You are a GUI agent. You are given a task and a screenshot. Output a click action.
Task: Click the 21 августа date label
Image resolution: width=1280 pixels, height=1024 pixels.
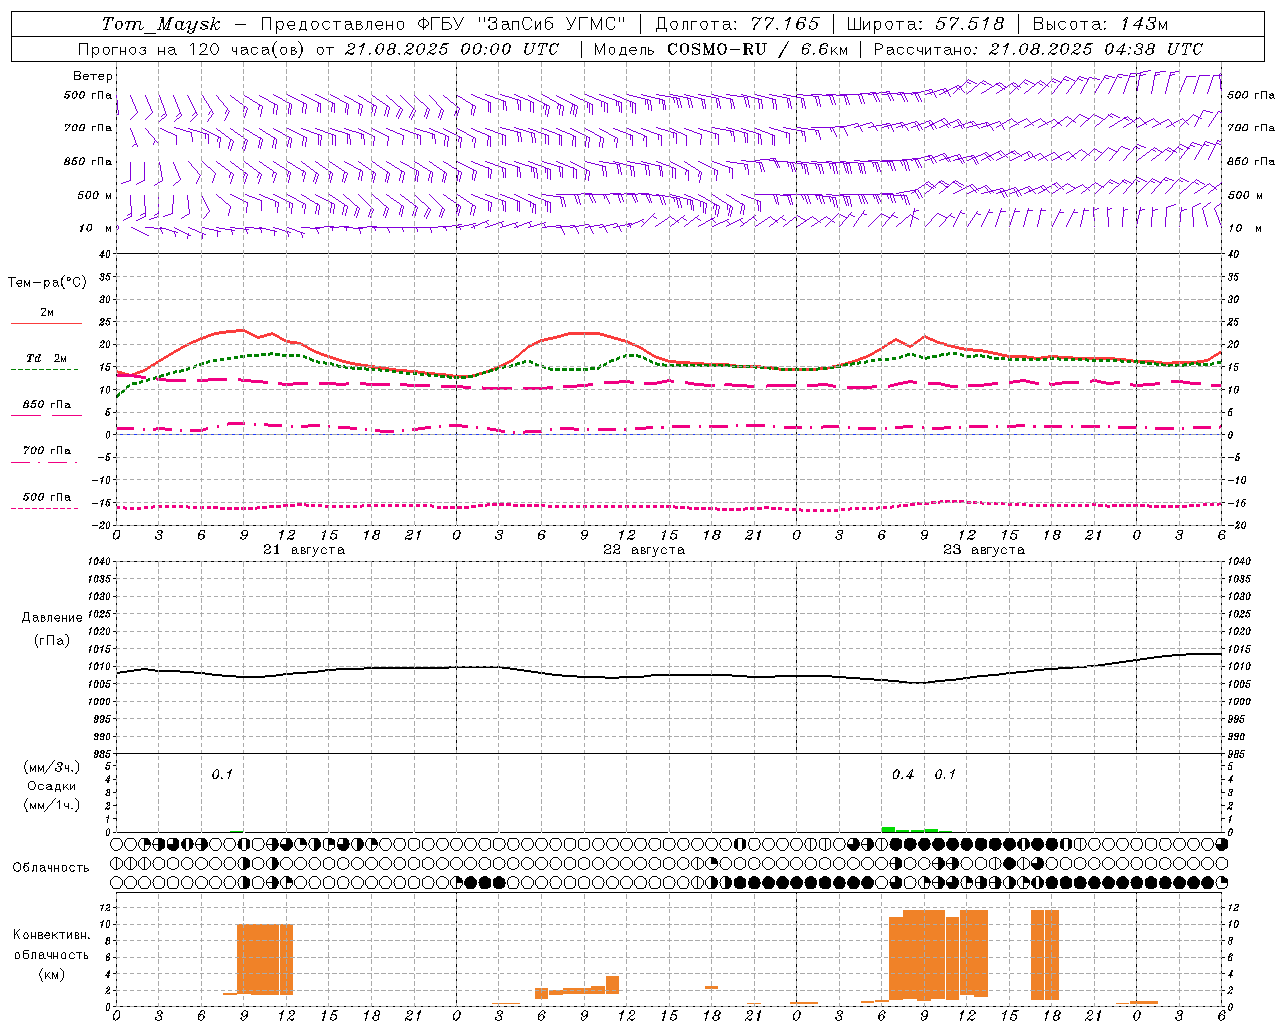(304, 550)
